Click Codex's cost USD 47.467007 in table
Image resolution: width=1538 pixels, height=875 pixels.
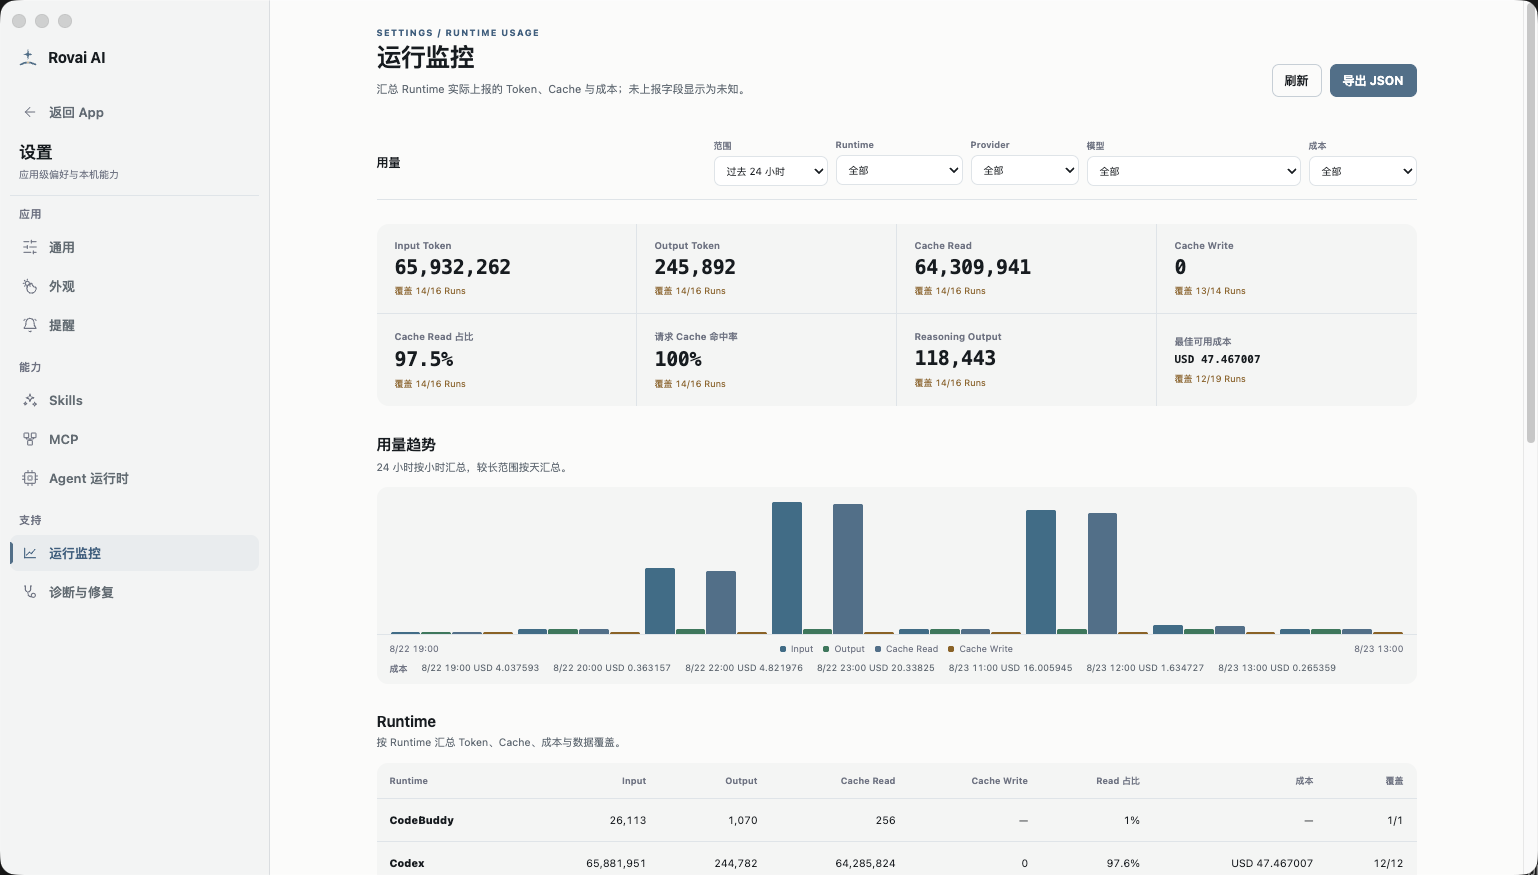pyautogui.click(x=1272, y=863)
